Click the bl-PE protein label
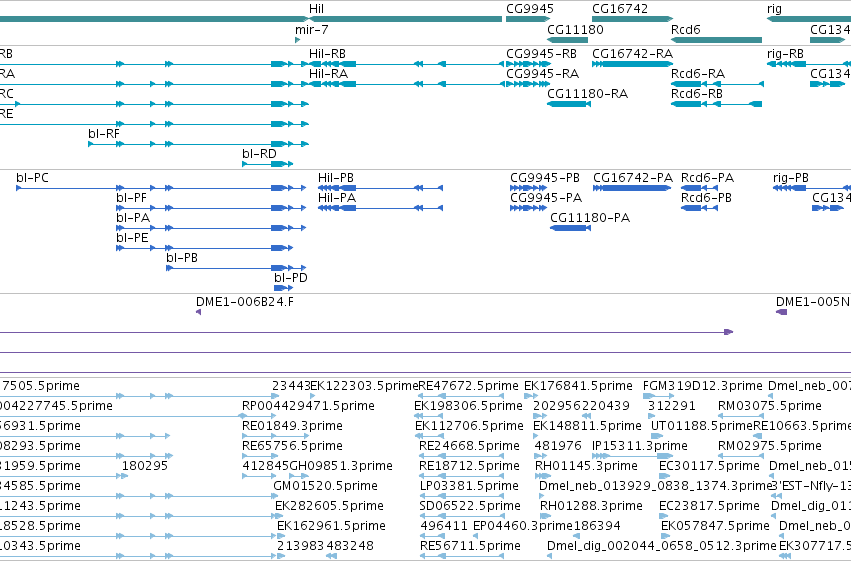The width and height of the screenshot is (851, 561). pos(132,238)
